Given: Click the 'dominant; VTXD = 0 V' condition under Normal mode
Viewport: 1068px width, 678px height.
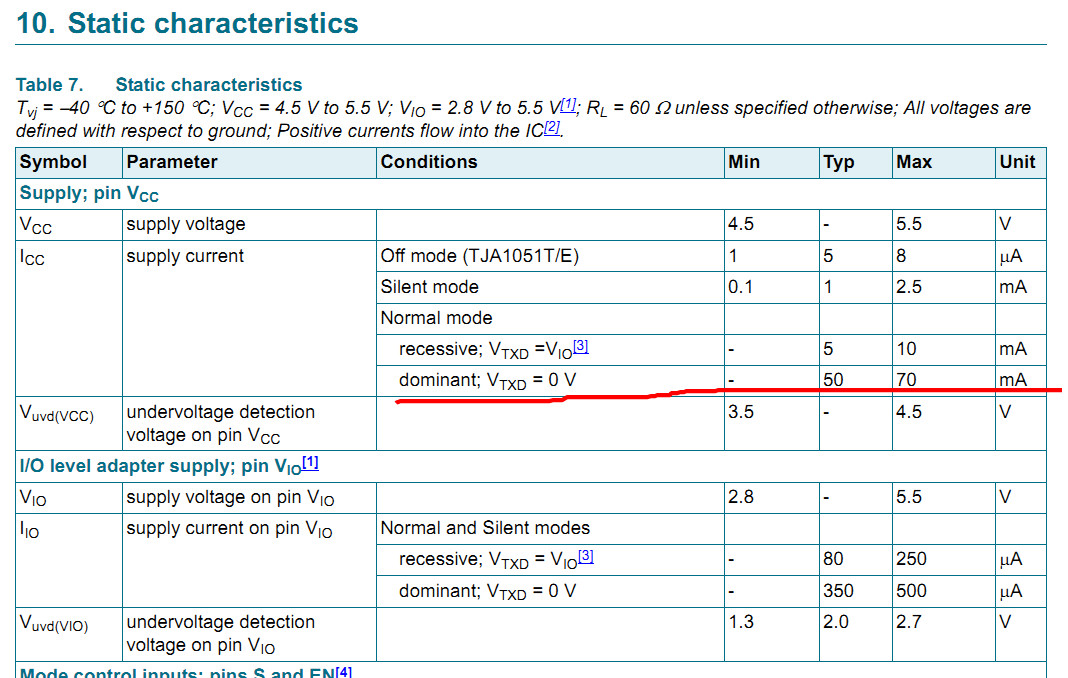Looking at the screenshot, I should (x=488, y=381).
